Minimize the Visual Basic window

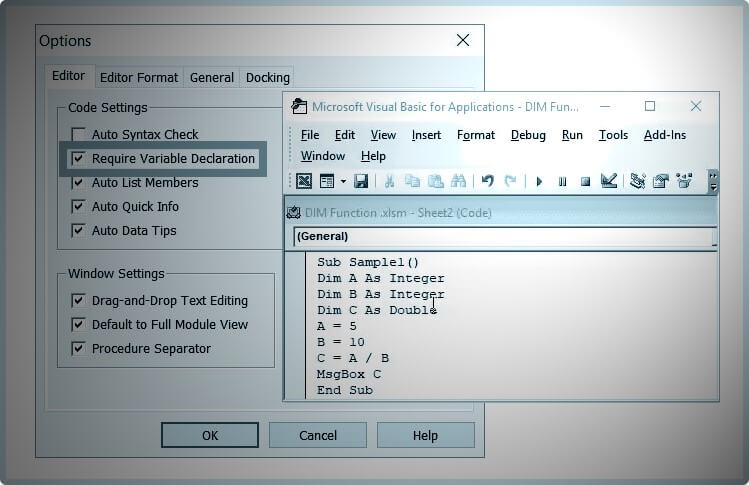pos(605,106)
